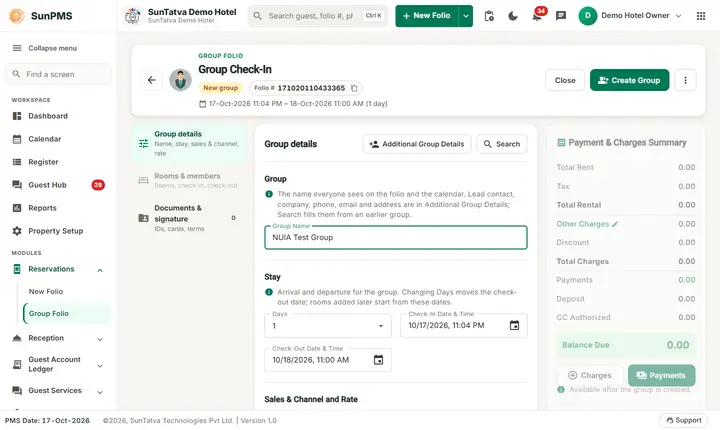Select Group Folio under Reservations
720x430 pixels.
[67, 313]
